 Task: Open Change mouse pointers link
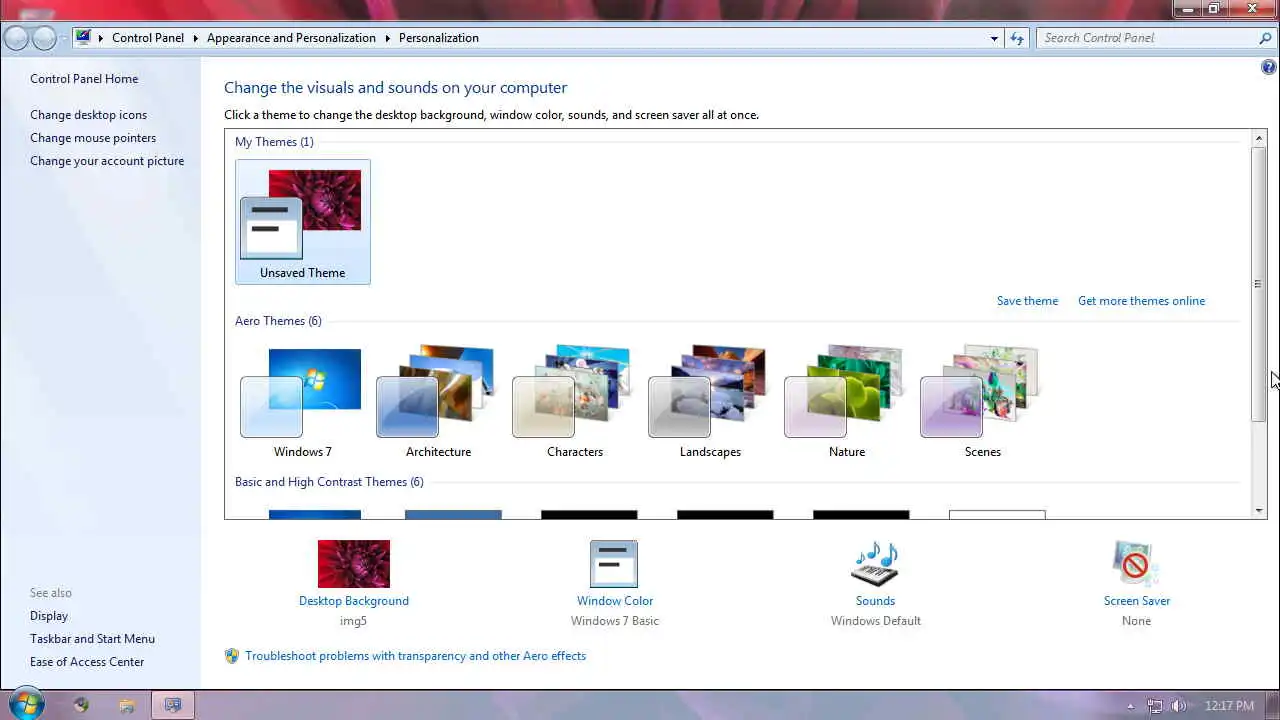click(93, 138)
